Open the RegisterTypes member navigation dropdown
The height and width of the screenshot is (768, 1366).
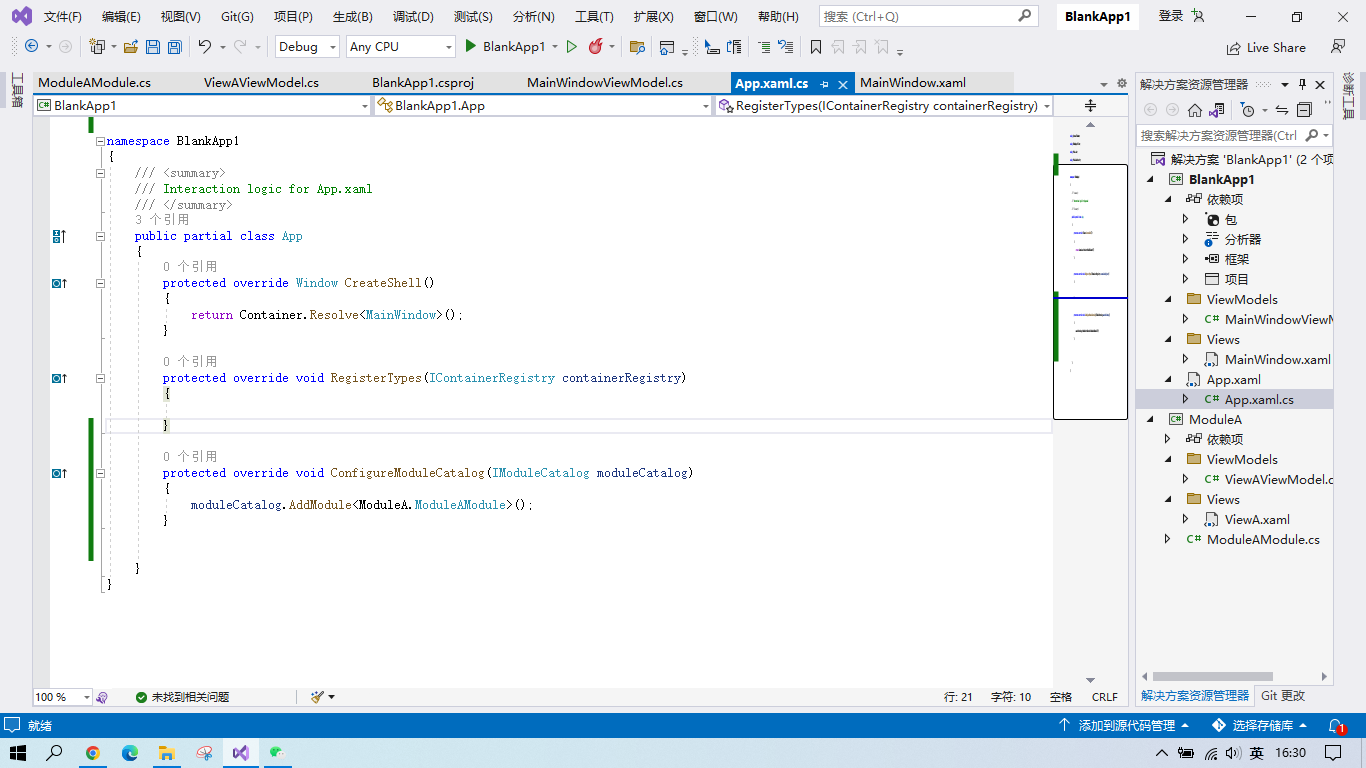[884, 105]
